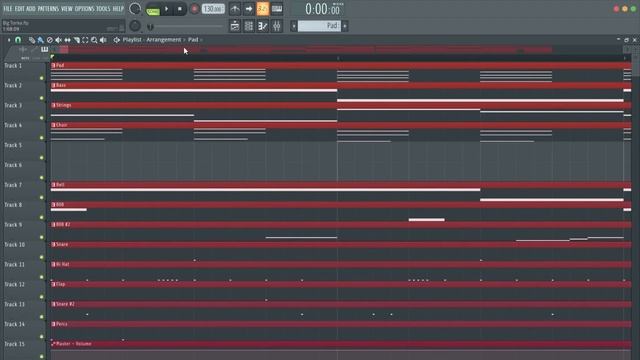
Task: Select the Mute tool
Action: pos(58,40)
